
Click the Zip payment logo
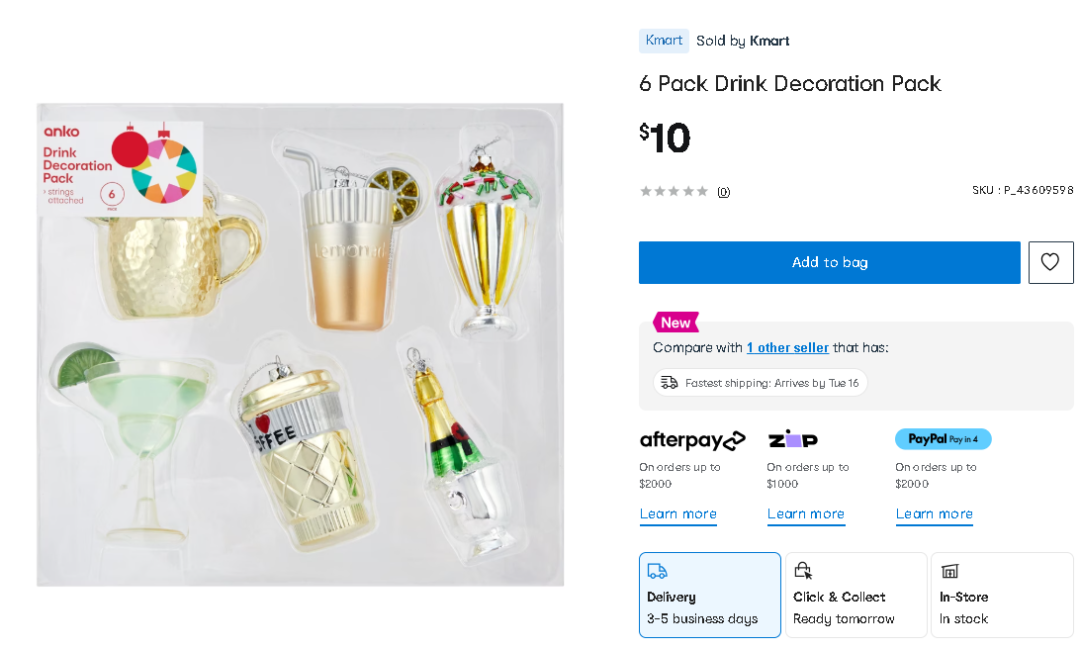(x=793, y=439)
